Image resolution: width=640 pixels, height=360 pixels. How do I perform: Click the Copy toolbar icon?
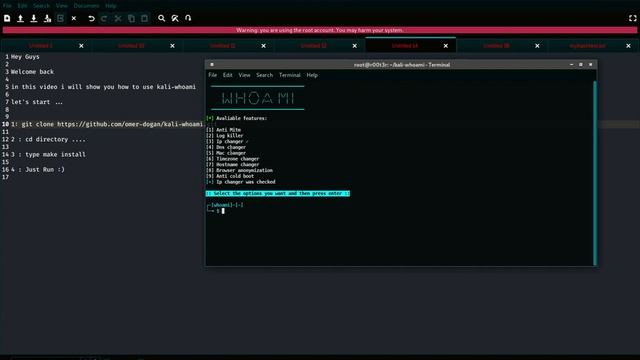(131, 18)
